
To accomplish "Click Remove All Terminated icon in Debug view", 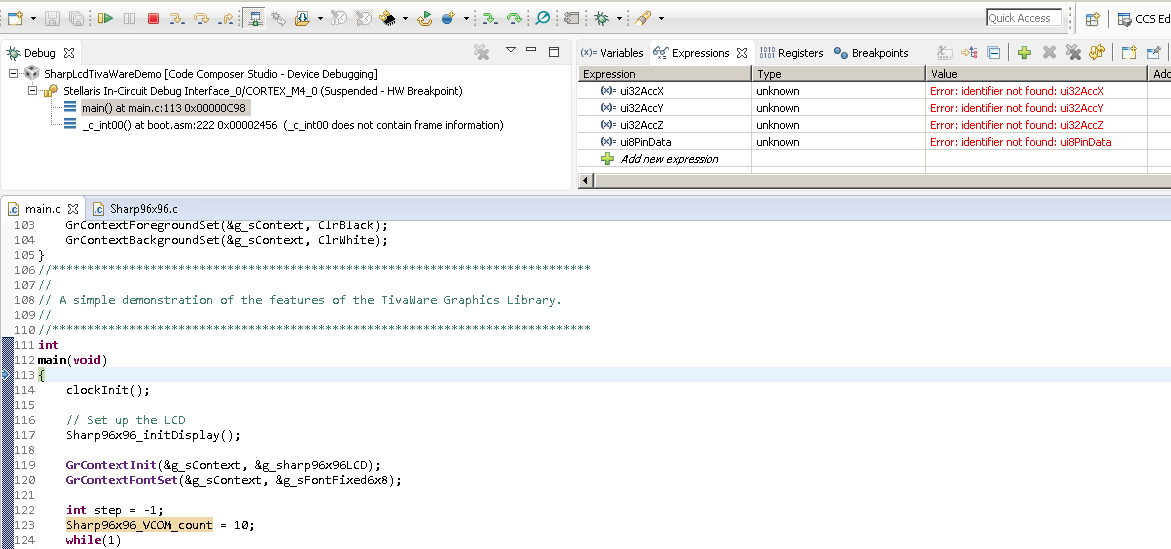I will 482,52.
